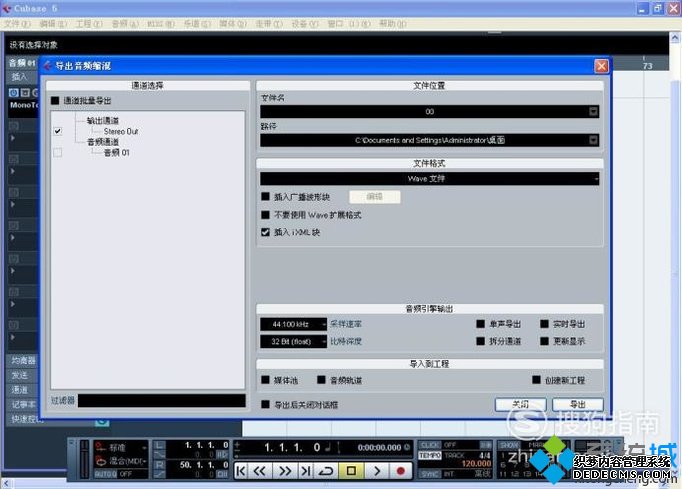Screen dimensions: 682x489
Task: Toggle the TEMPO track button
Action: (429, 456)
